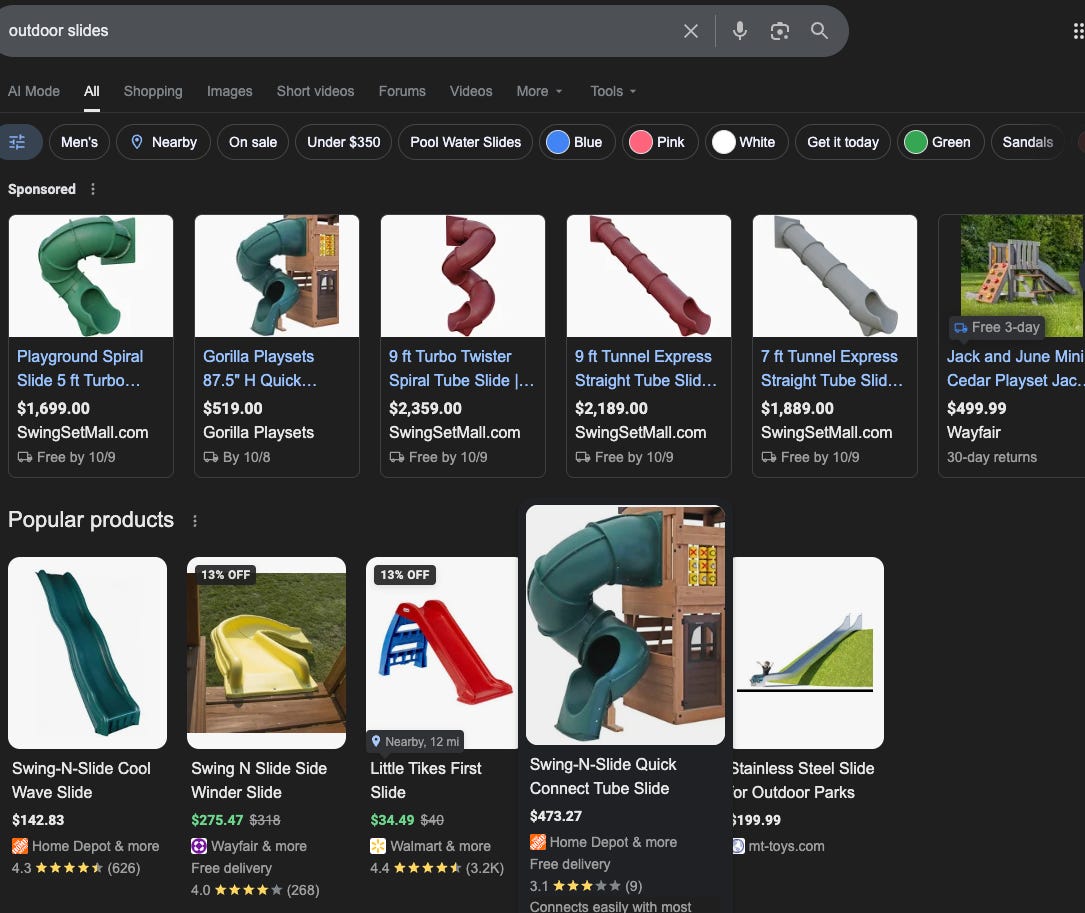Click red Turbo Twister spiral thumbnail
Viewport: 1085px width, 913px height.
click(463, 275)
